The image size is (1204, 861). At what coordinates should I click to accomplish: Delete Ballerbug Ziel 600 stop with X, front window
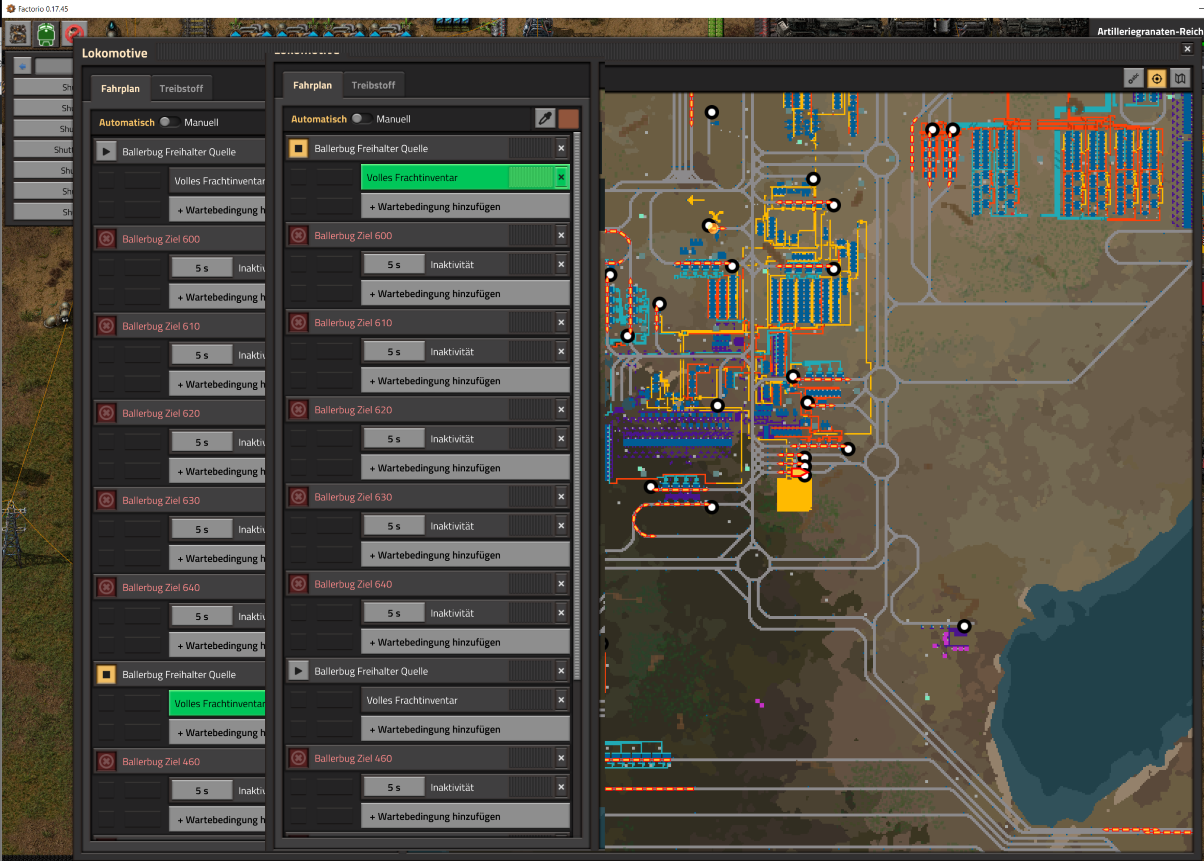[x=561, y=236]
